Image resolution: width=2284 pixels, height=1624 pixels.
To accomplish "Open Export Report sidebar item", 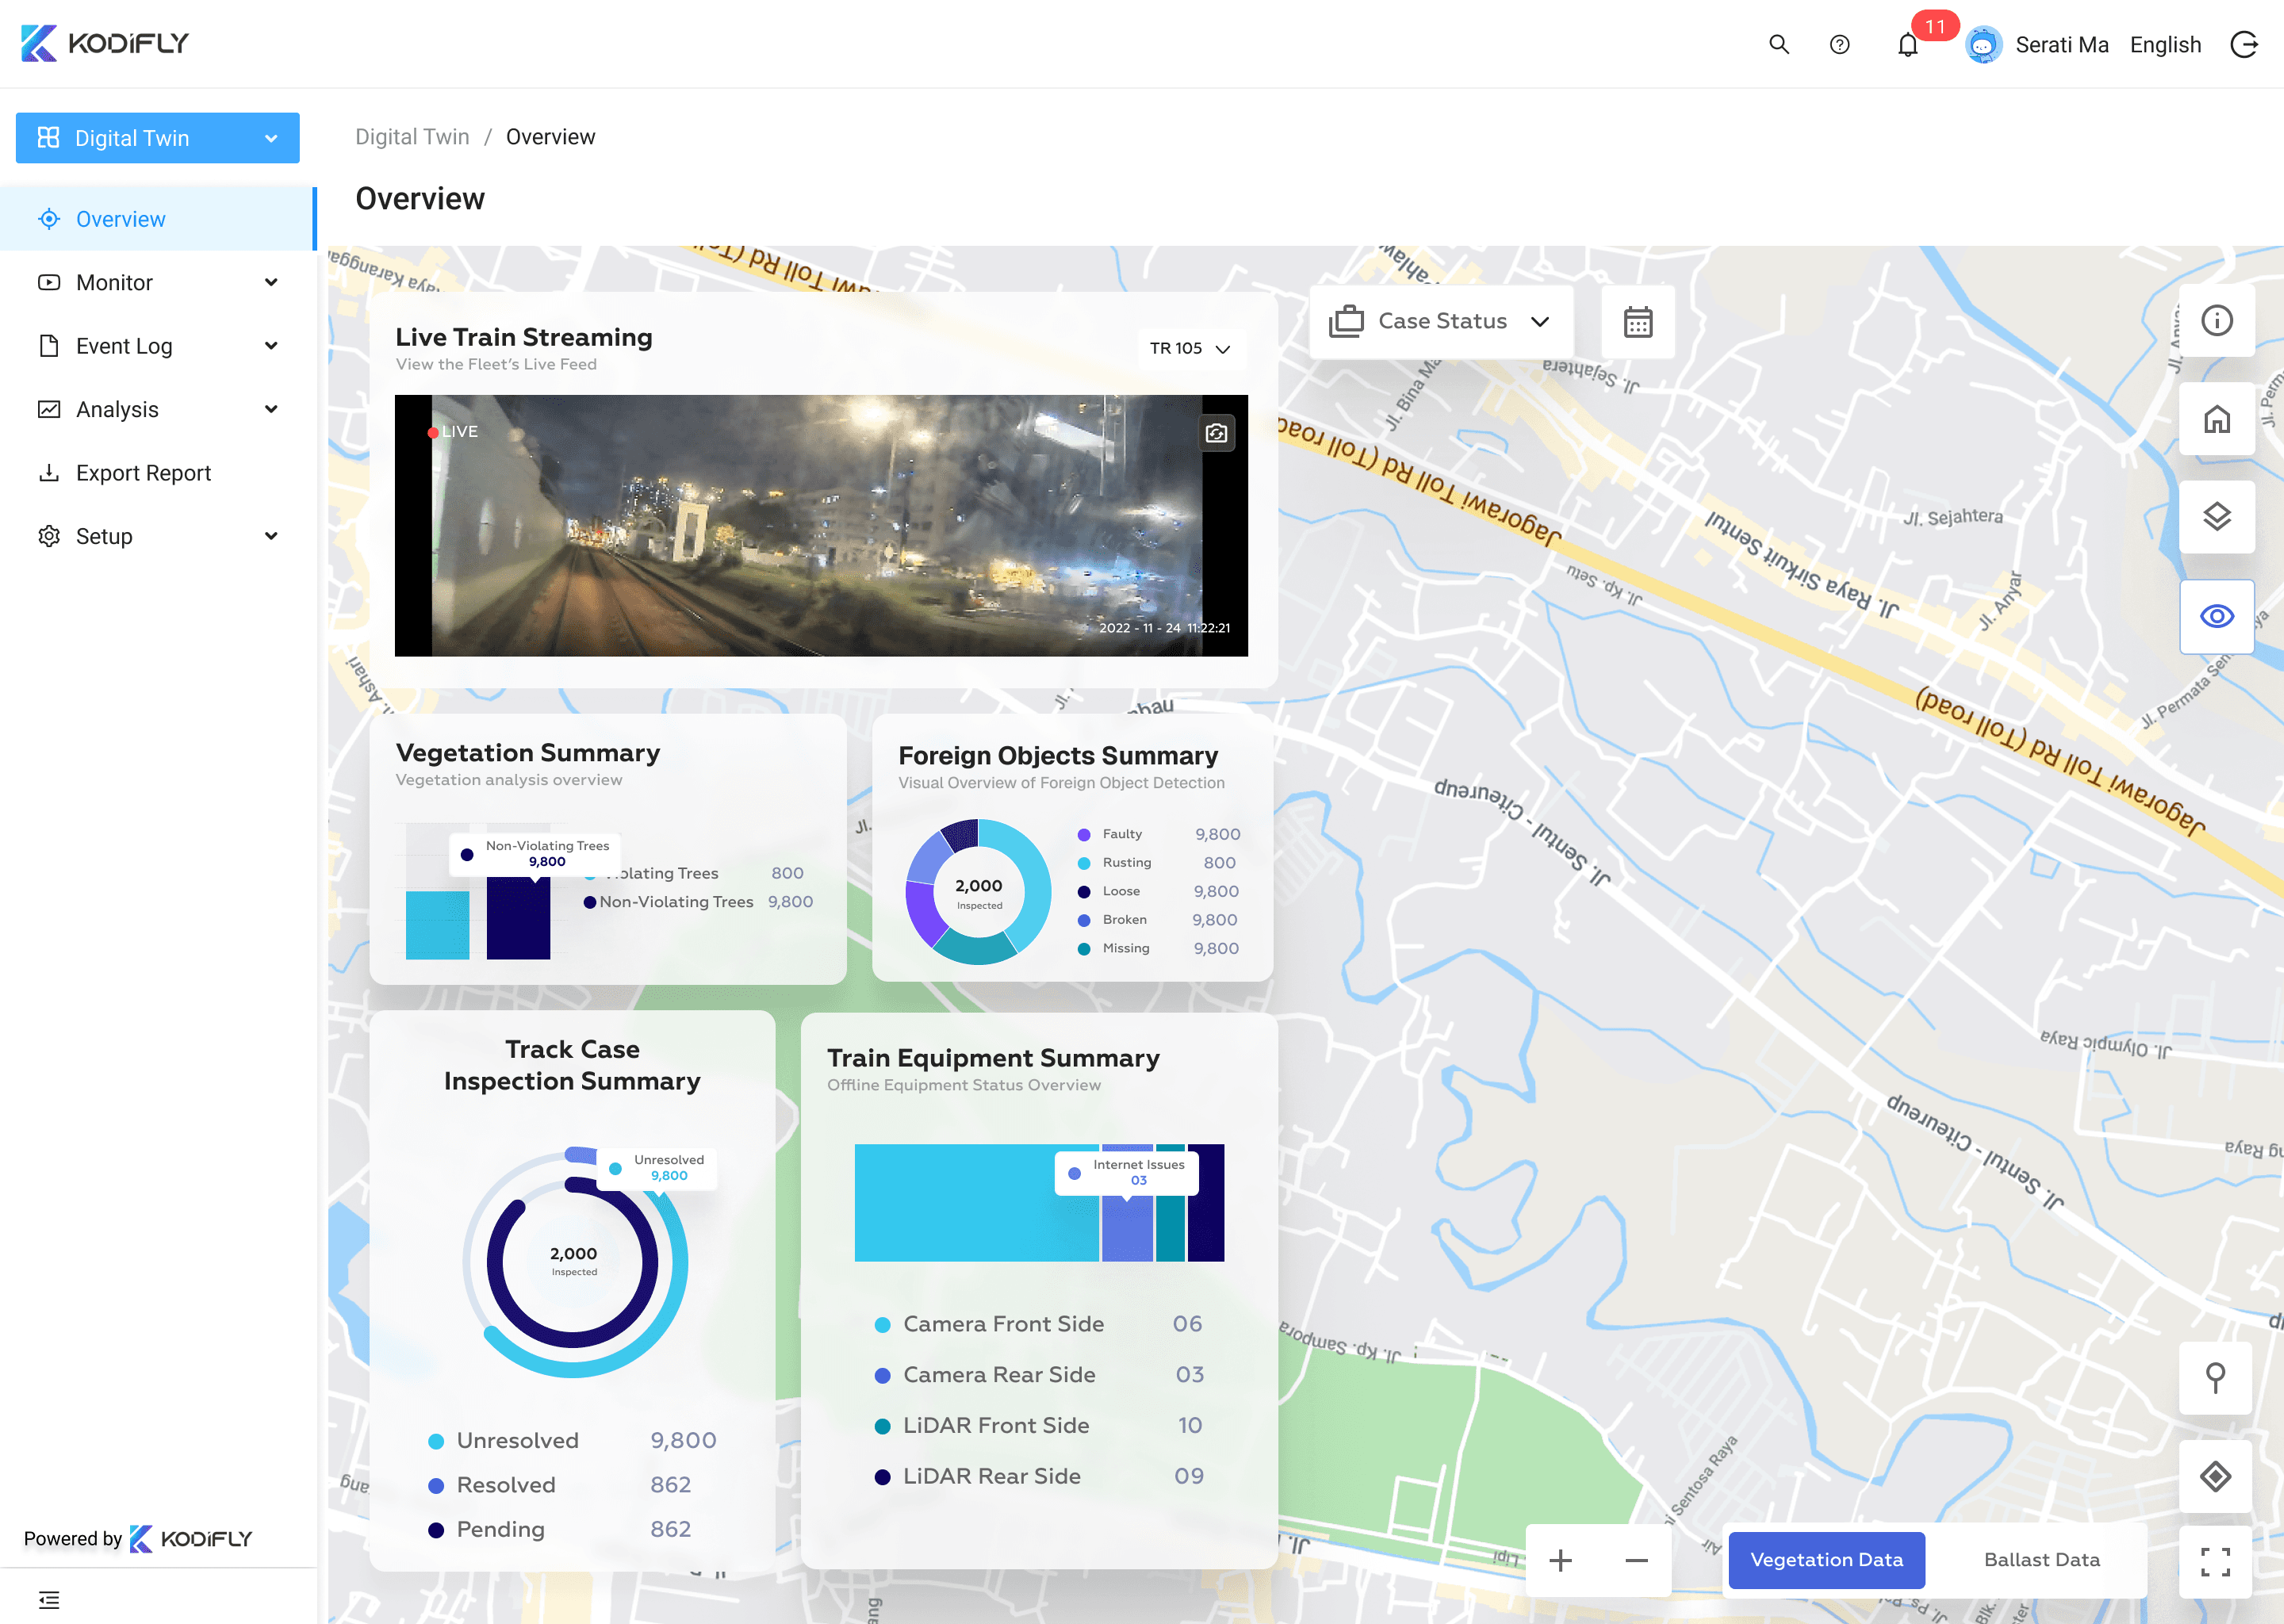I will (158, 472).
